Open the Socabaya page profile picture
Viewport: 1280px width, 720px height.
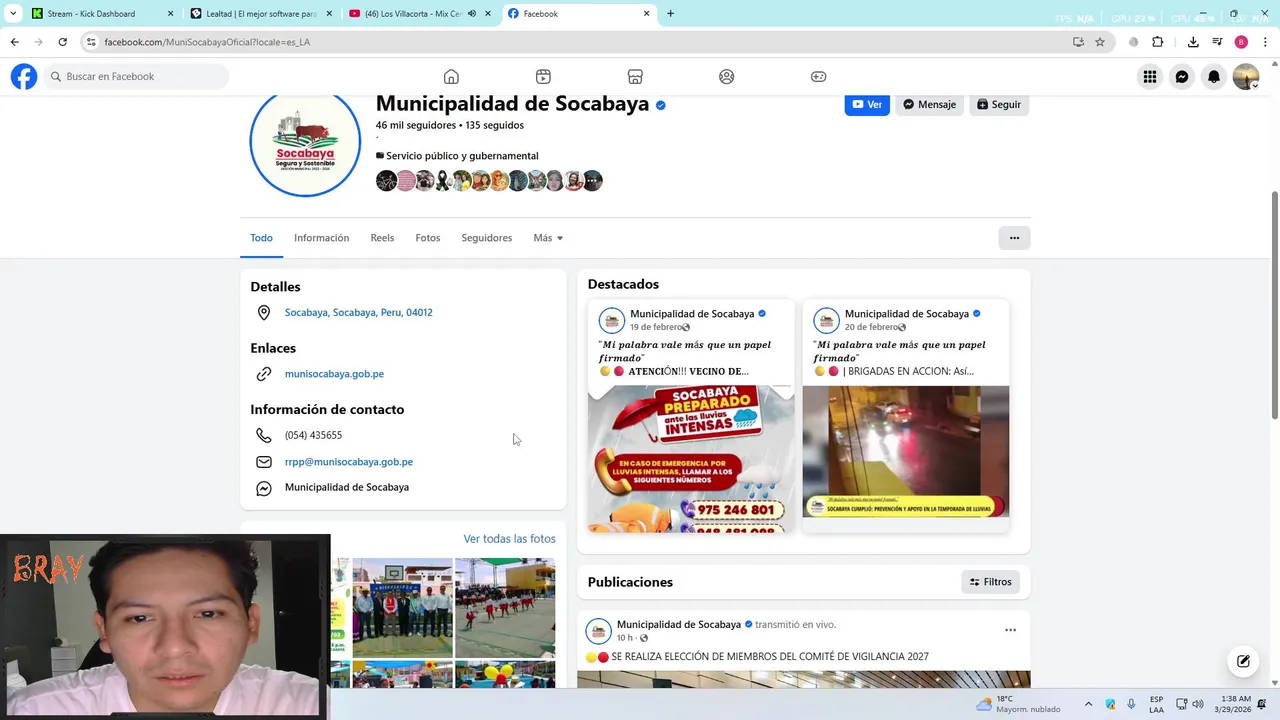(305, 143)
